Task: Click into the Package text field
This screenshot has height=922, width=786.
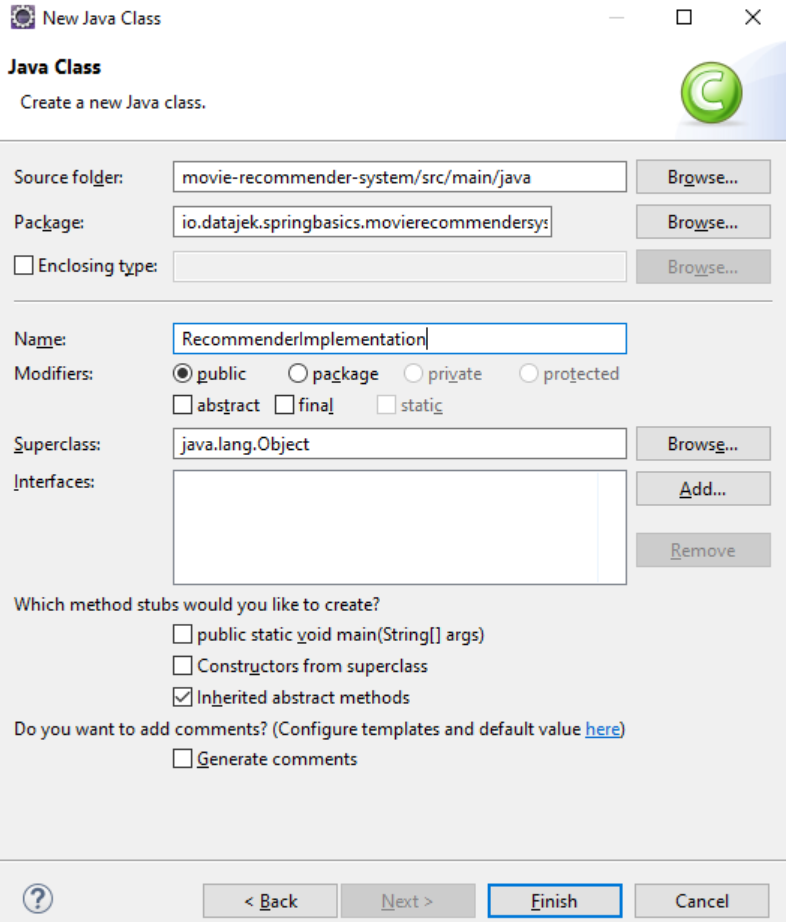Action: (362, 222)
